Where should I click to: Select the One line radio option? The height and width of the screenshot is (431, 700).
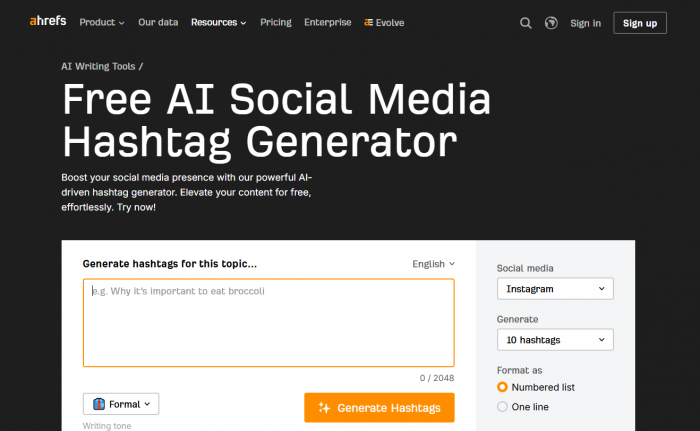click(502, 406)
